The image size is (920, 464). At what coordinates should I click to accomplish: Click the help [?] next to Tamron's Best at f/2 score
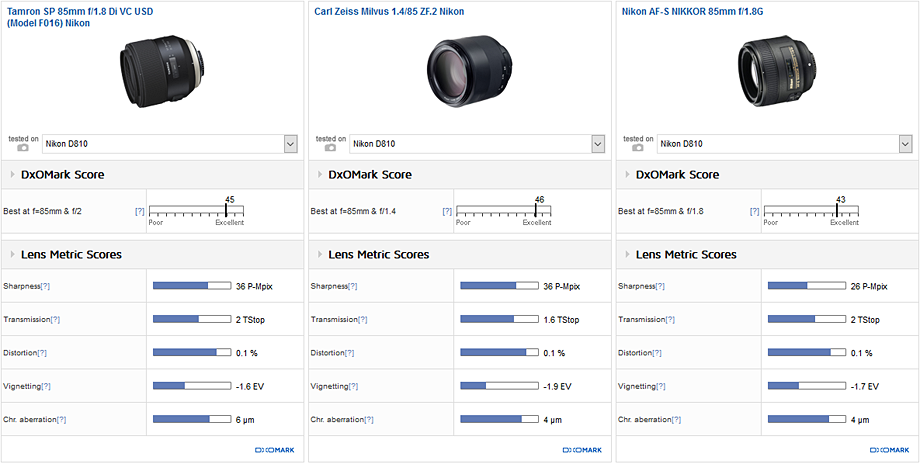click(x=140, y=211)
